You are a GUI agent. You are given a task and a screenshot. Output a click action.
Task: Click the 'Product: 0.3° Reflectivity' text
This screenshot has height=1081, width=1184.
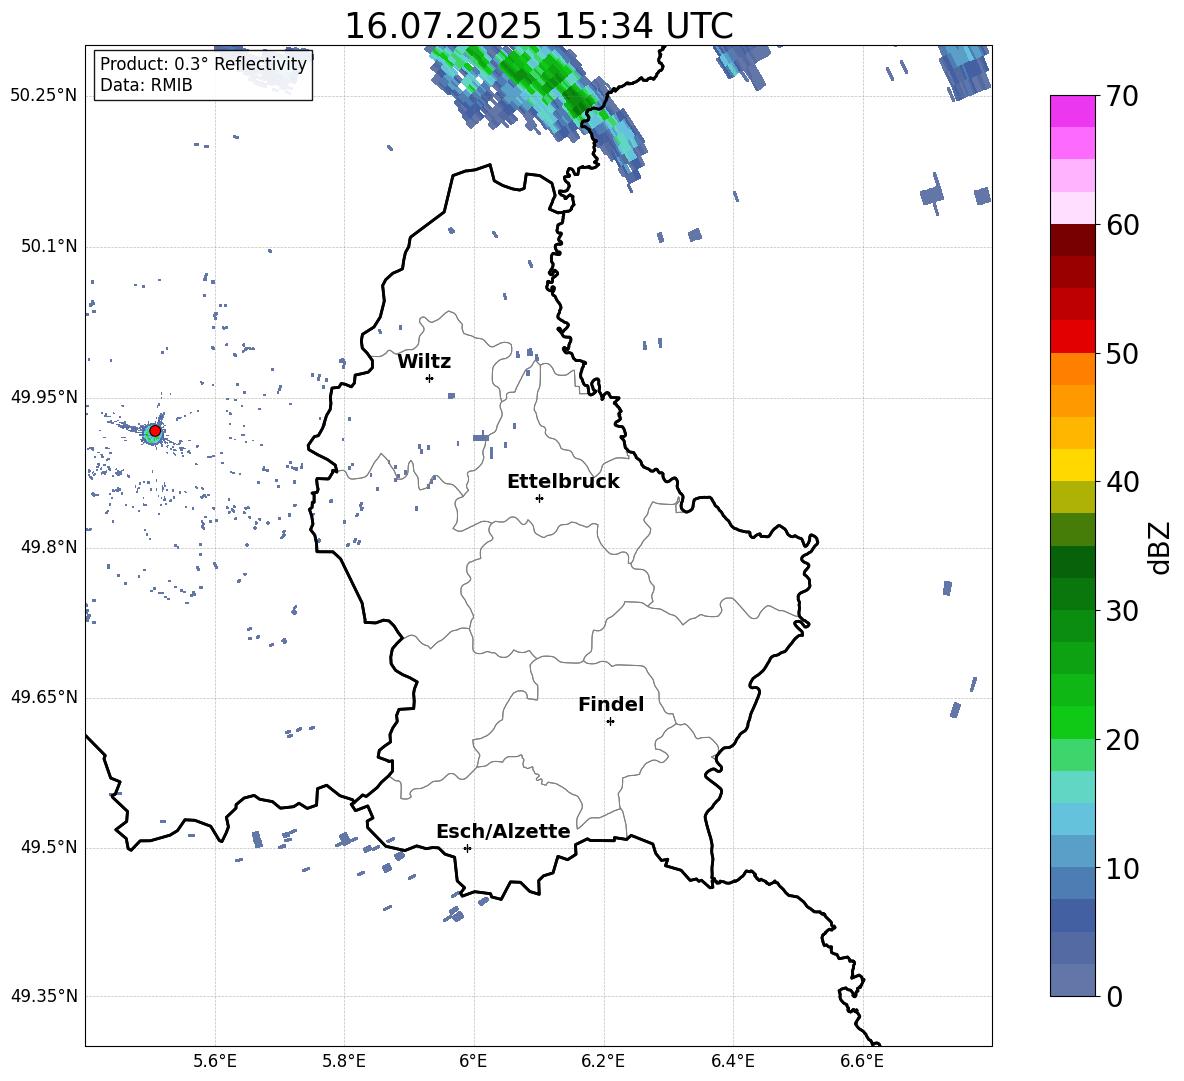click(203, 64)
